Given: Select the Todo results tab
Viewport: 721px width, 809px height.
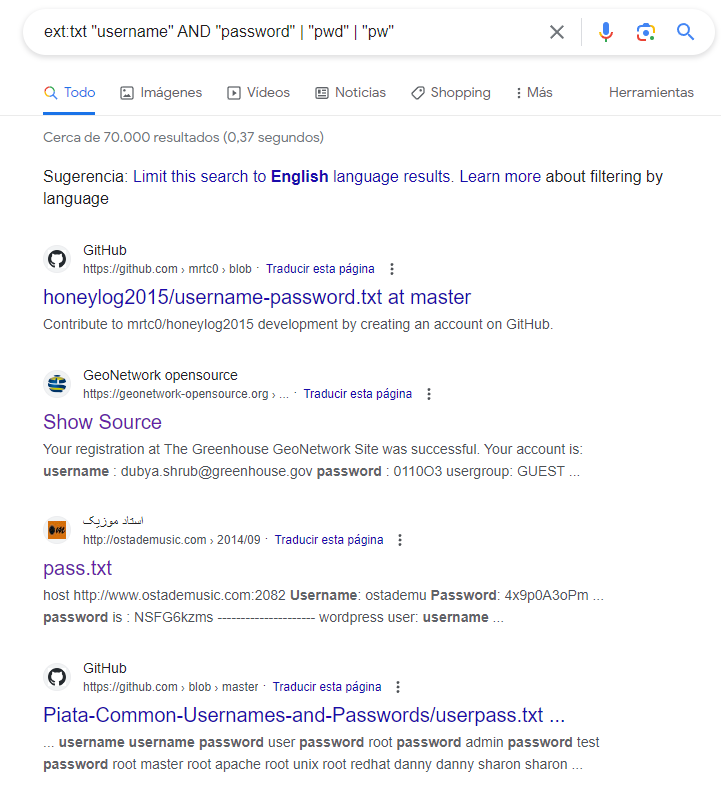Looking at the screenshot, I should (70, 93).
